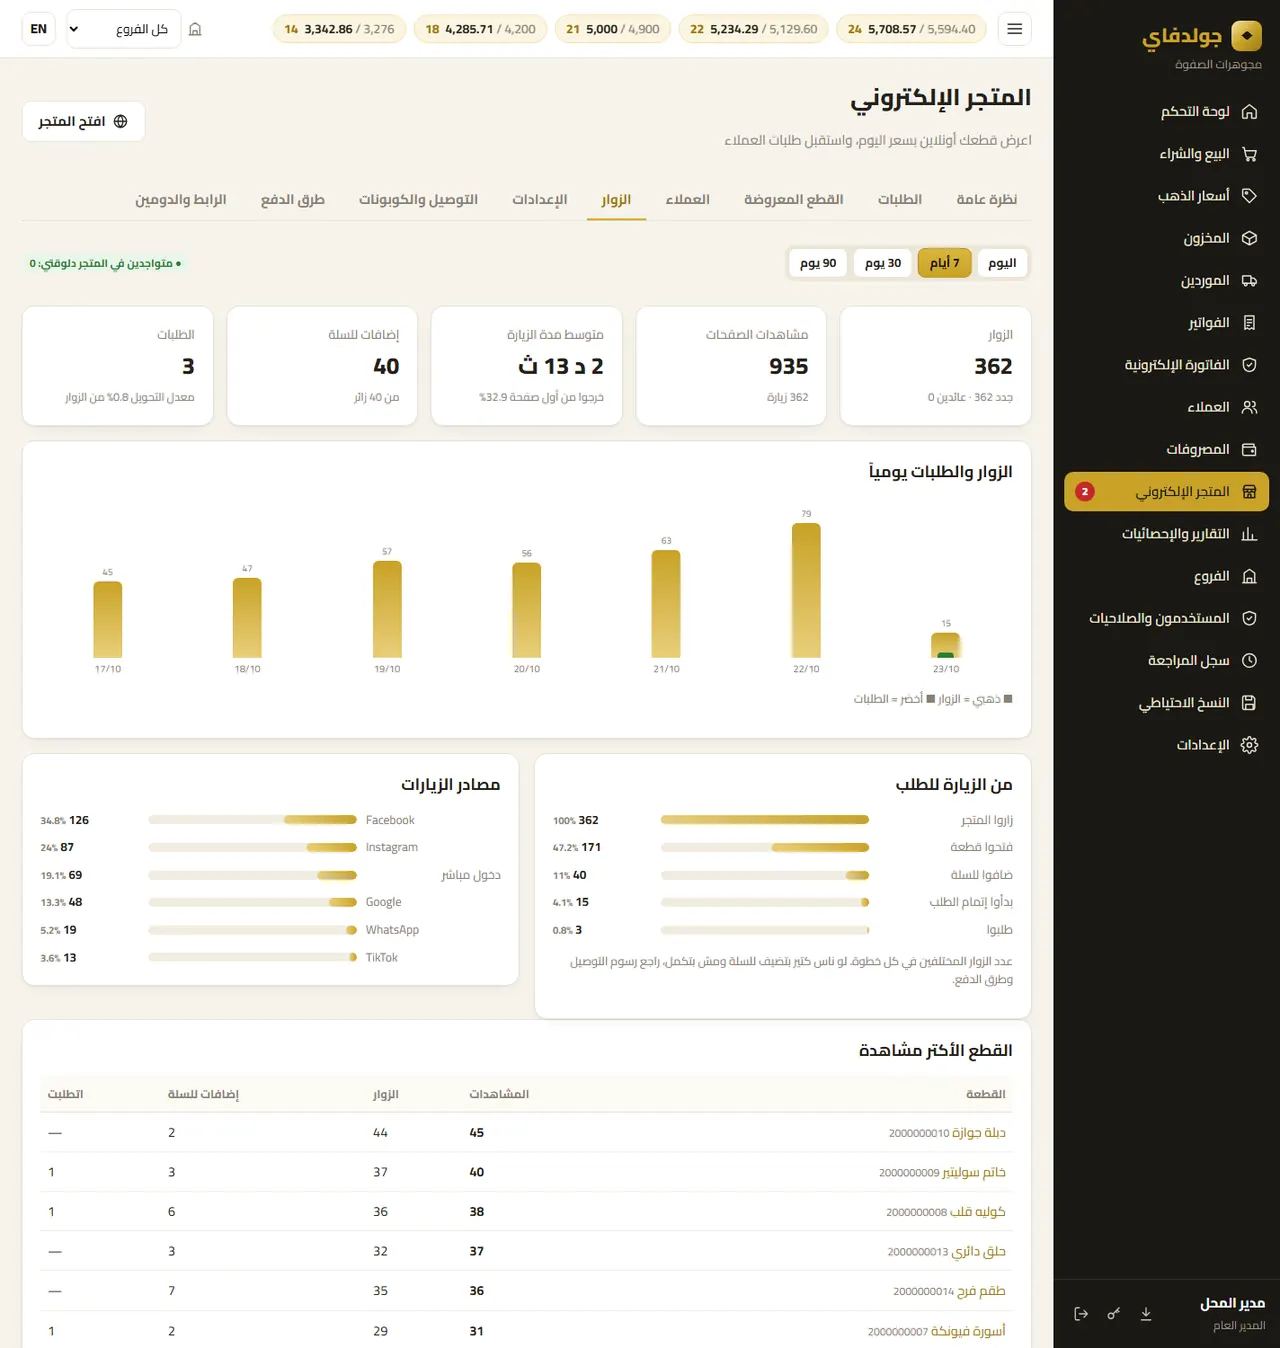This screenshot has height=1348, width=1280.
Task: Open الموردين truck icon in sidebar
Action: click(1249, 281)
